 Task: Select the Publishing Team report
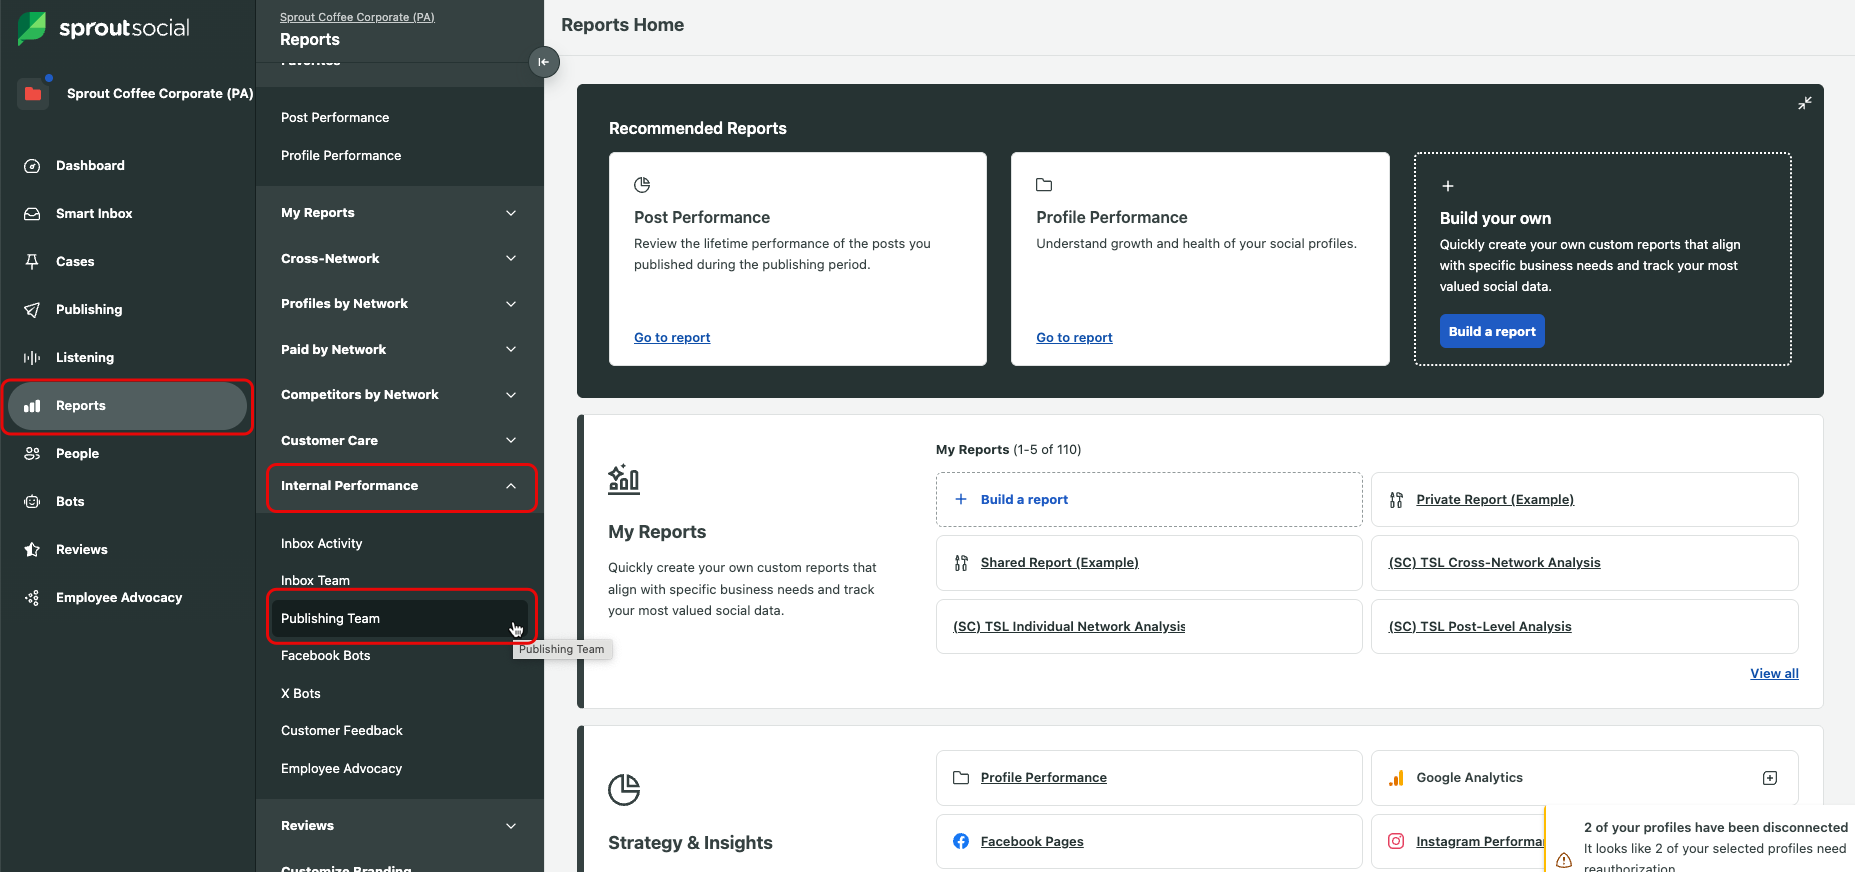[400, 619]
